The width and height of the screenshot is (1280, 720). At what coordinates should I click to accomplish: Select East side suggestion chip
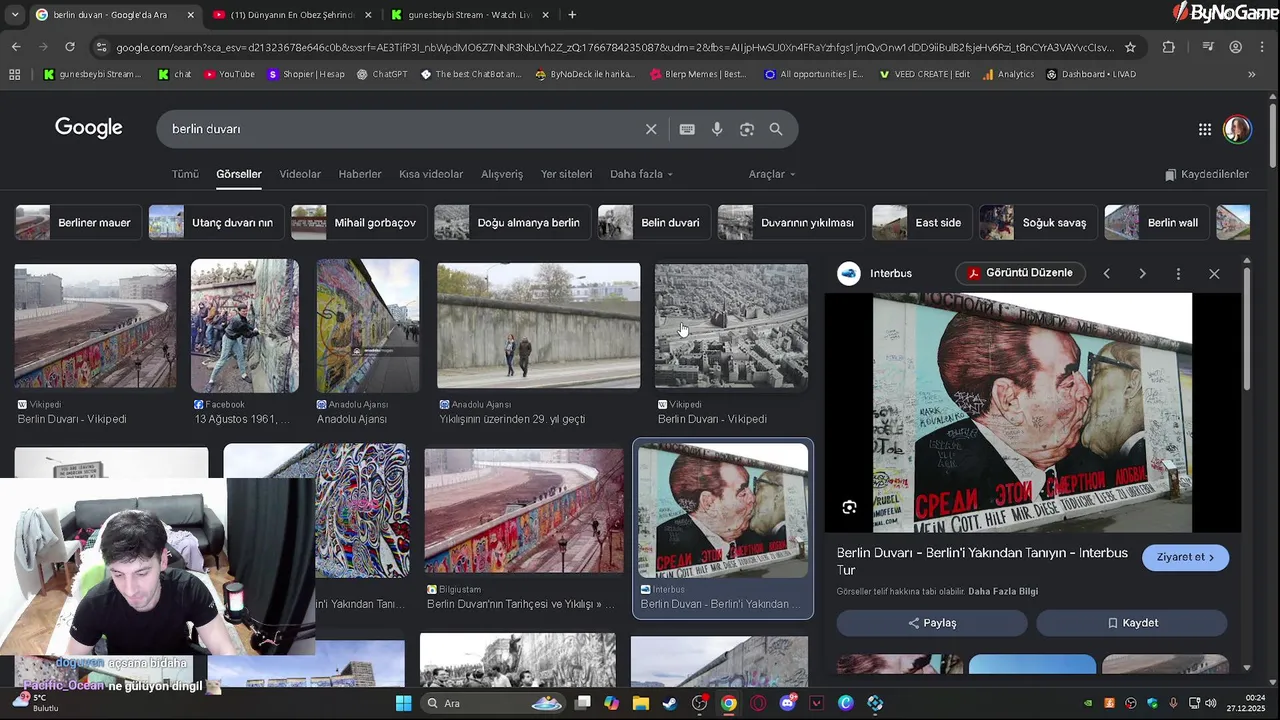(x=921, y=223)
